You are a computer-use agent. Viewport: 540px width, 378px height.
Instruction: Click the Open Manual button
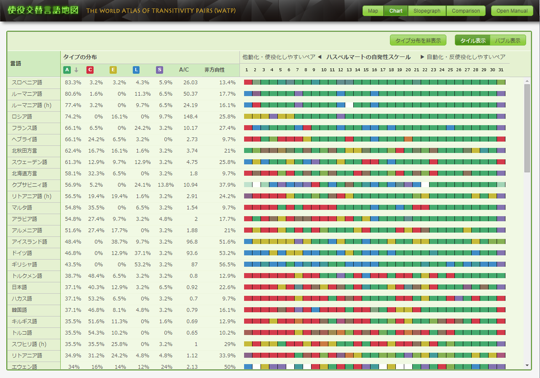coord(512,11)
